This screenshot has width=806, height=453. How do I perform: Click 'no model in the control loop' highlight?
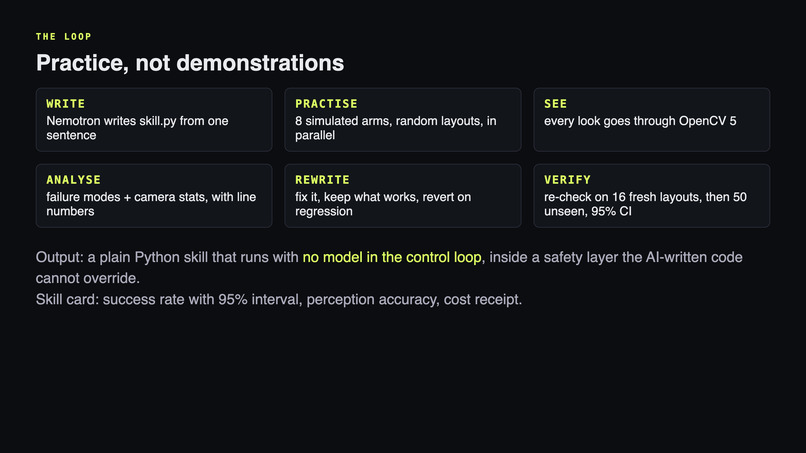pyautogui.click(x=392, y=257)
